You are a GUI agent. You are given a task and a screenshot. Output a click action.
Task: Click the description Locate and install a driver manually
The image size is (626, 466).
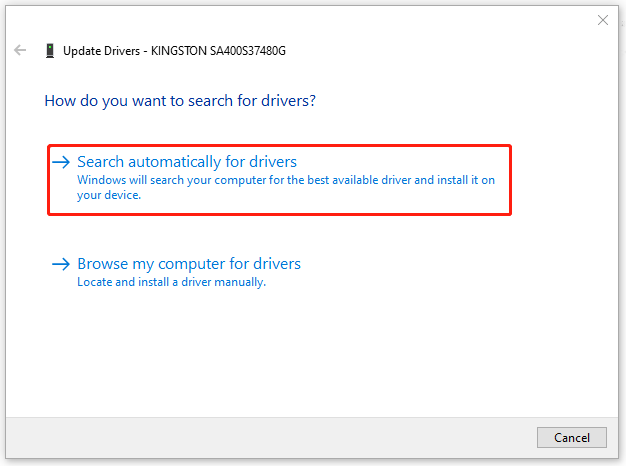point(172,282)
